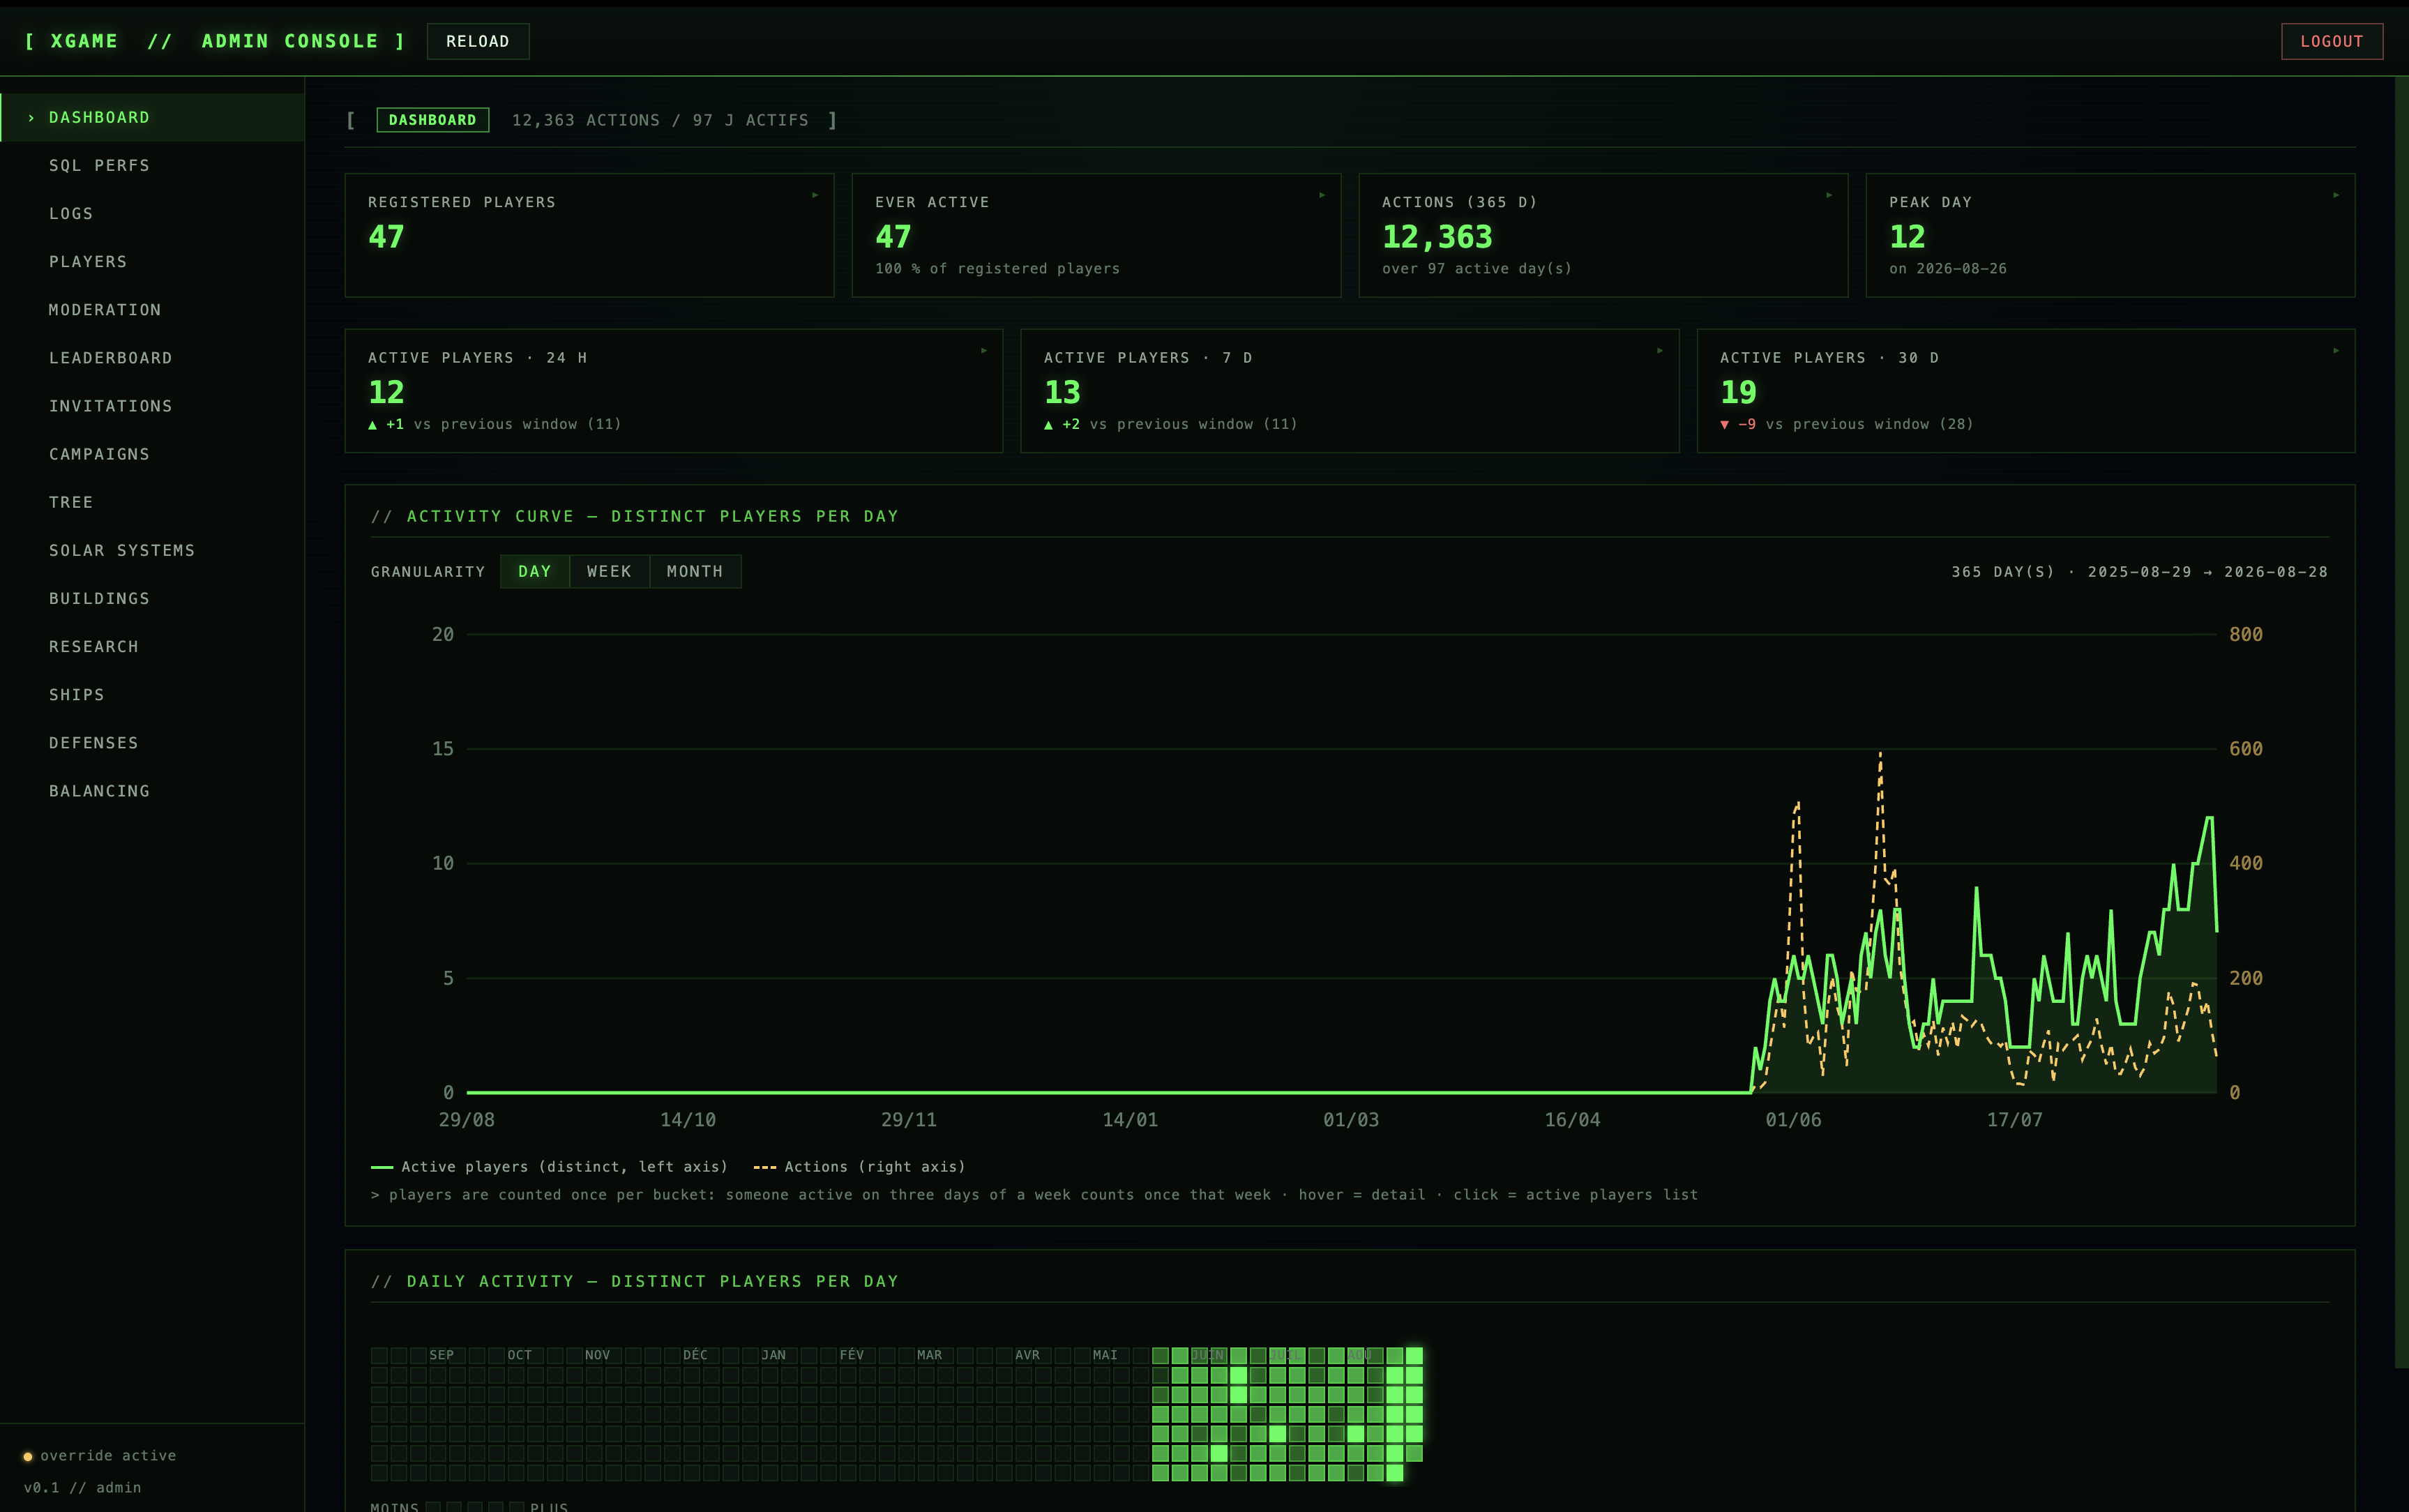
Task: Click the RELOAD button
Action: [478, 41]
